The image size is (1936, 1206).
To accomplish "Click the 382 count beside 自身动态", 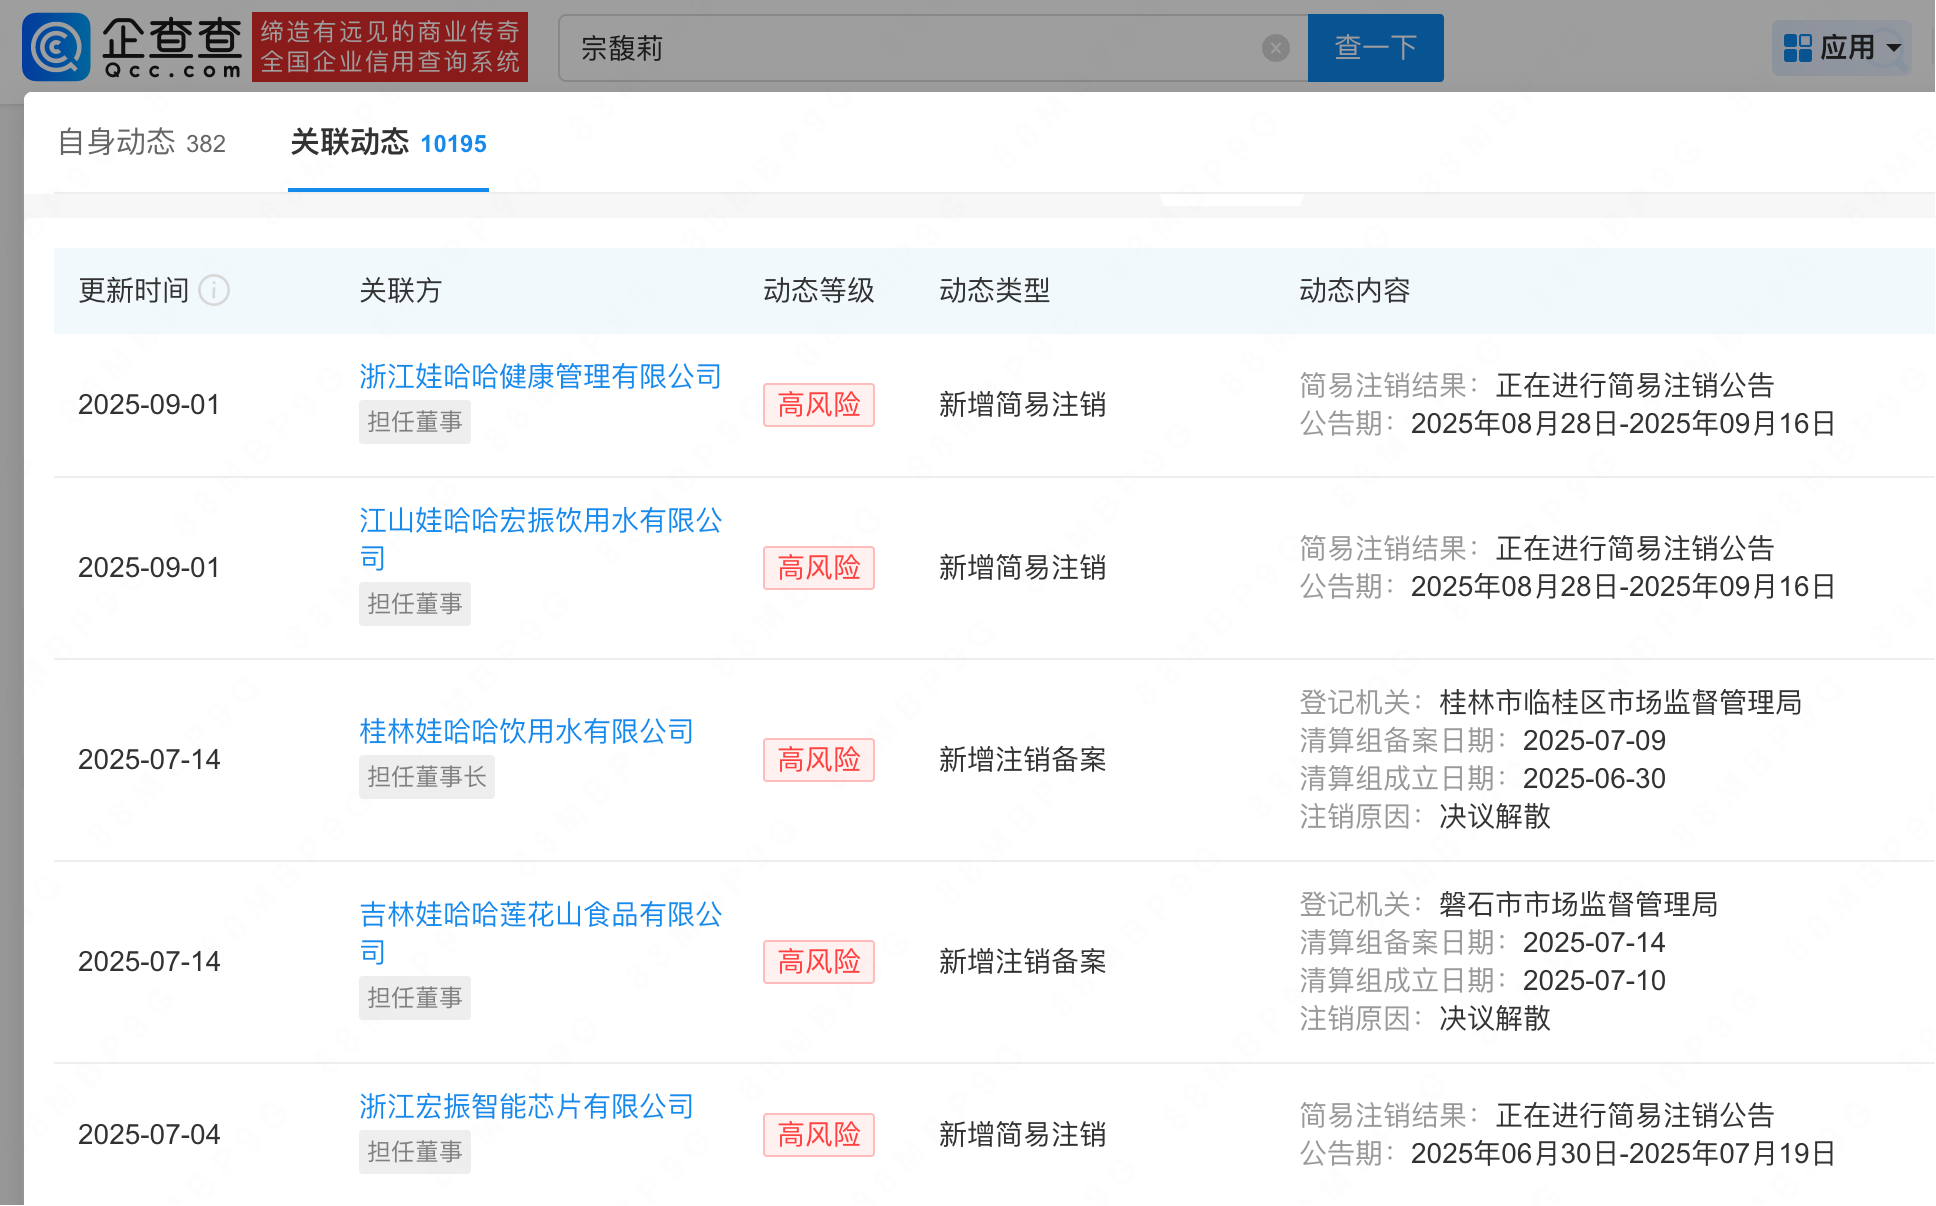I will pos(206,144).
